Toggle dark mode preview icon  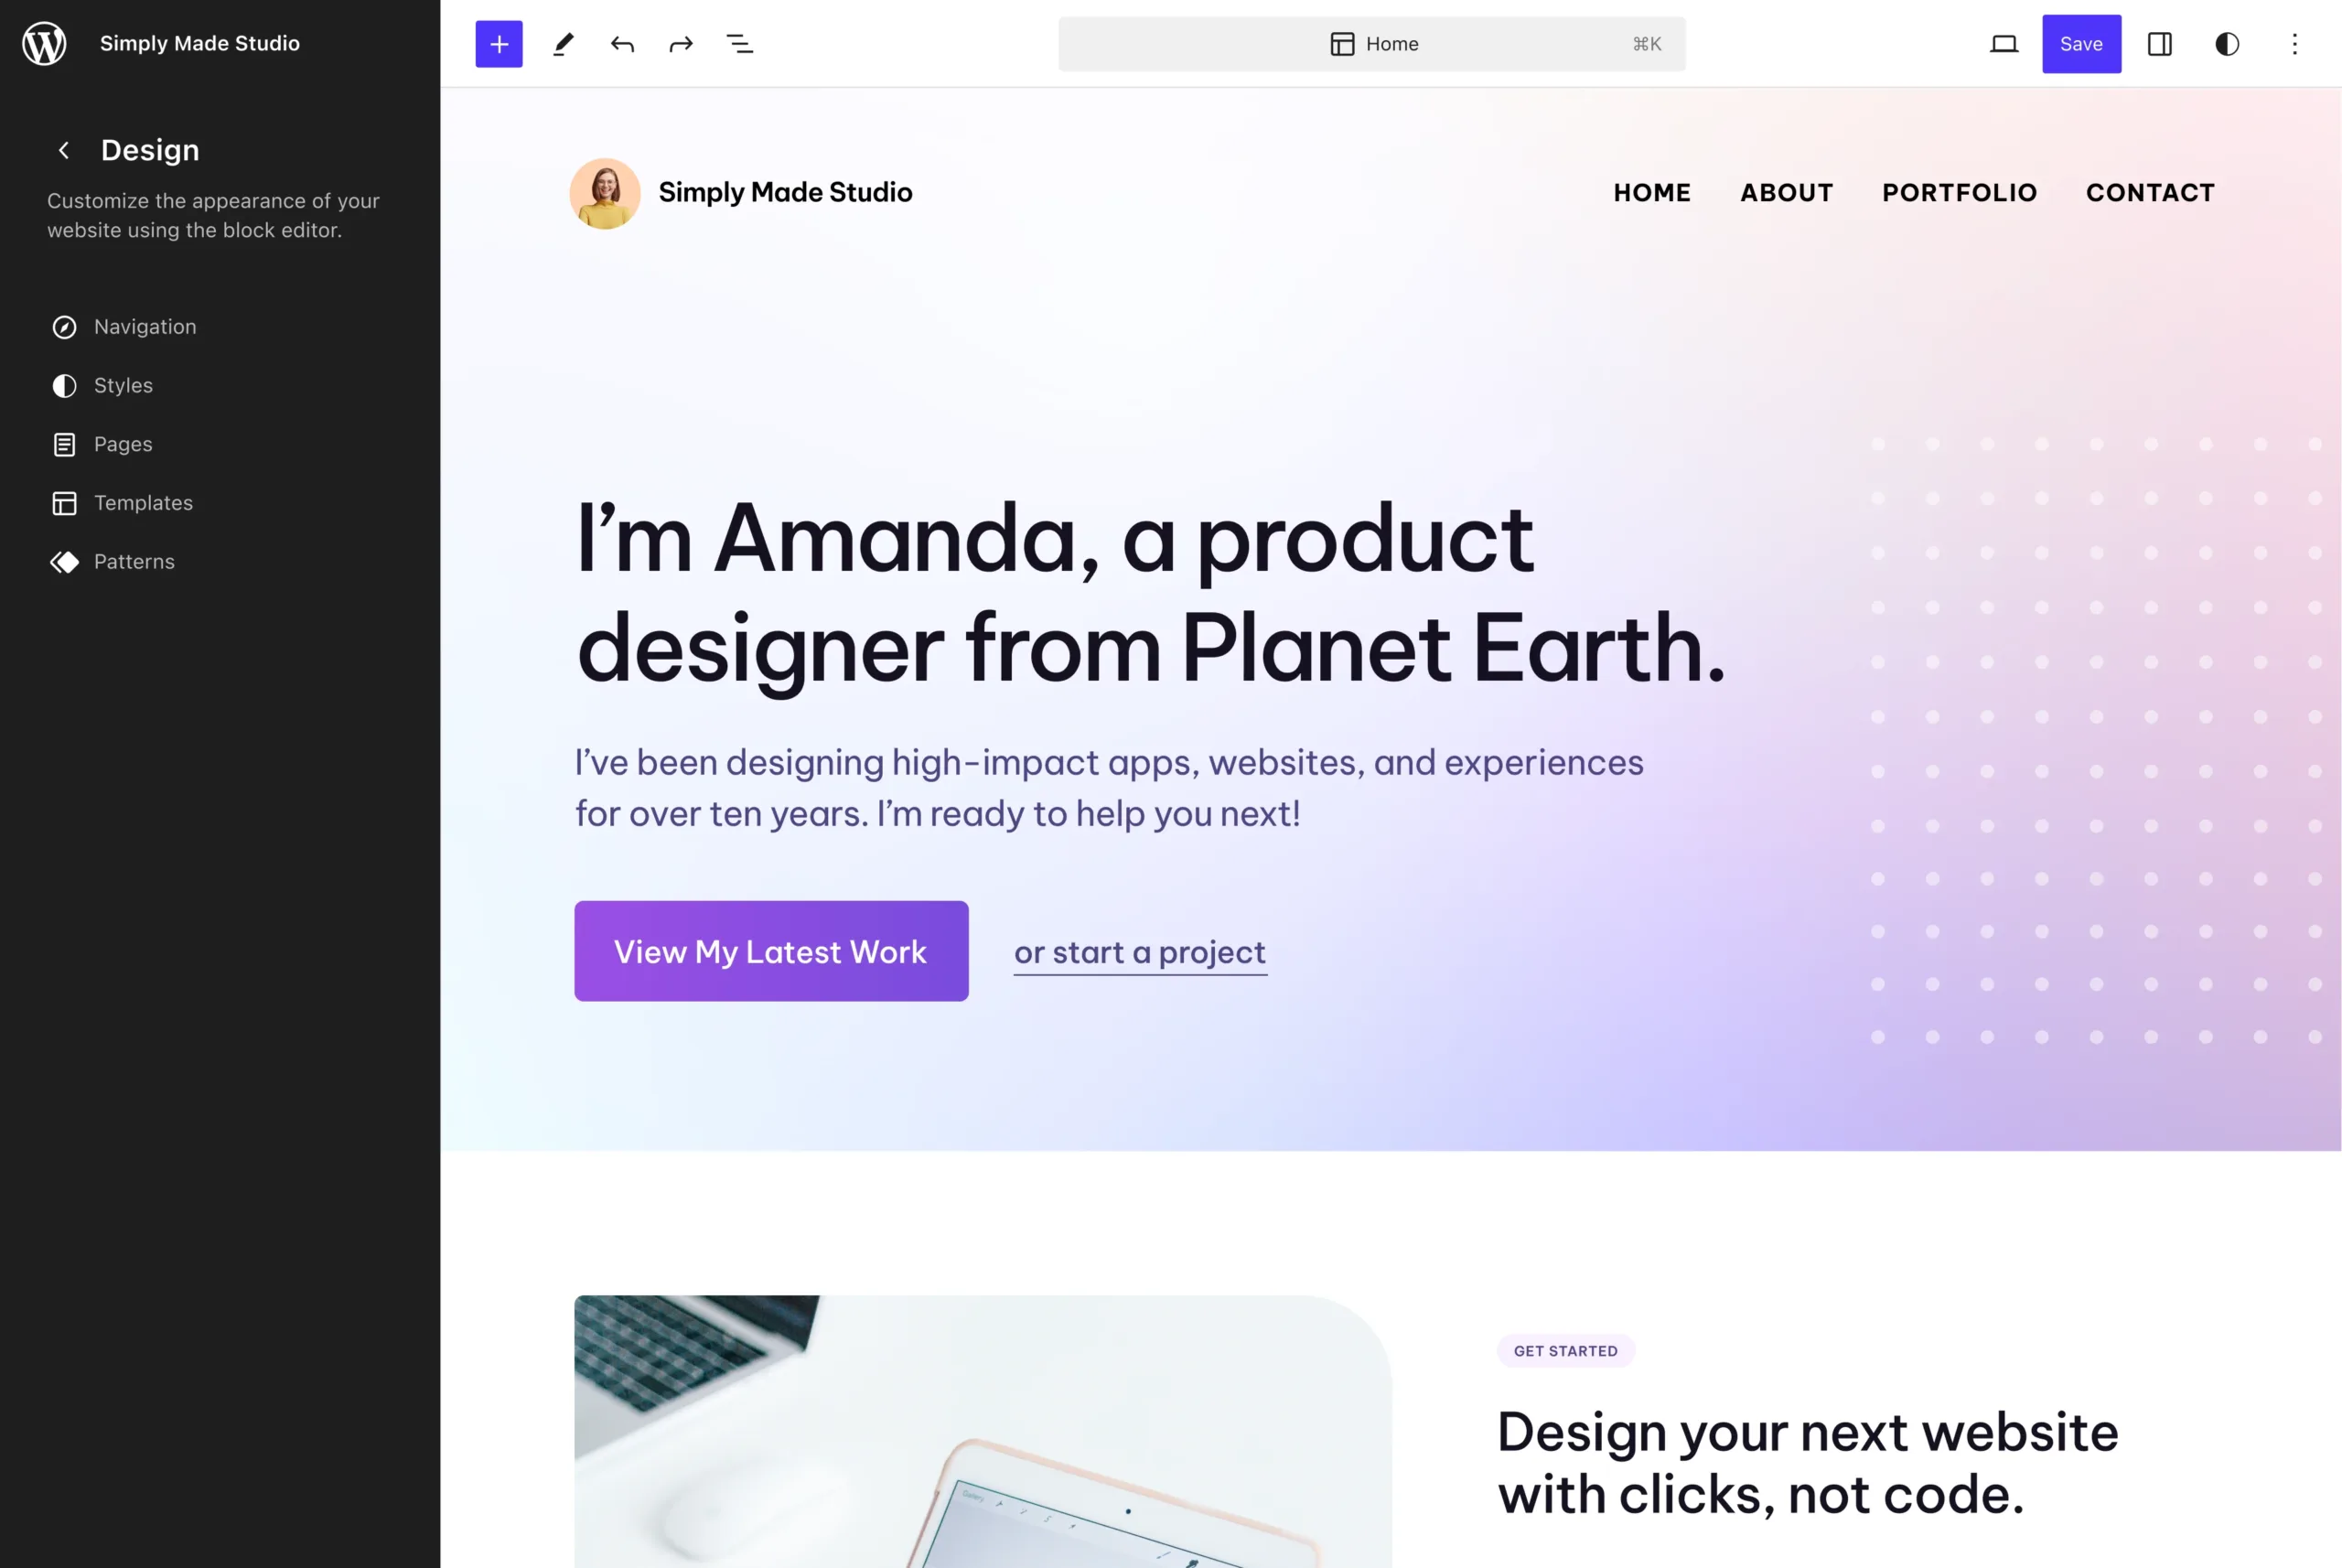pos(2229,44)
